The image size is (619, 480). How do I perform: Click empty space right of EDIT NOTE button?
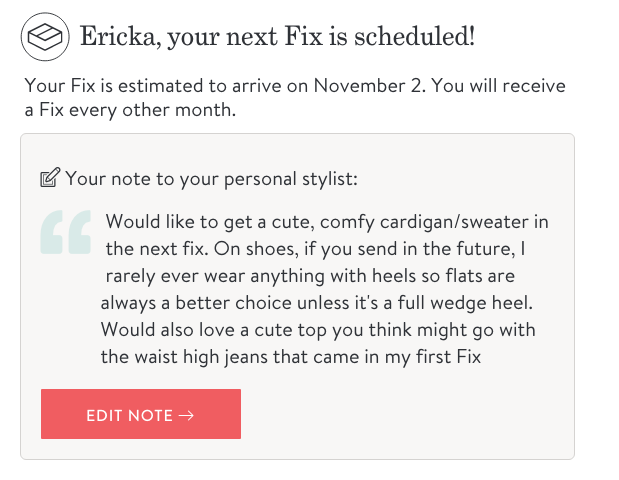pos(400,414)
